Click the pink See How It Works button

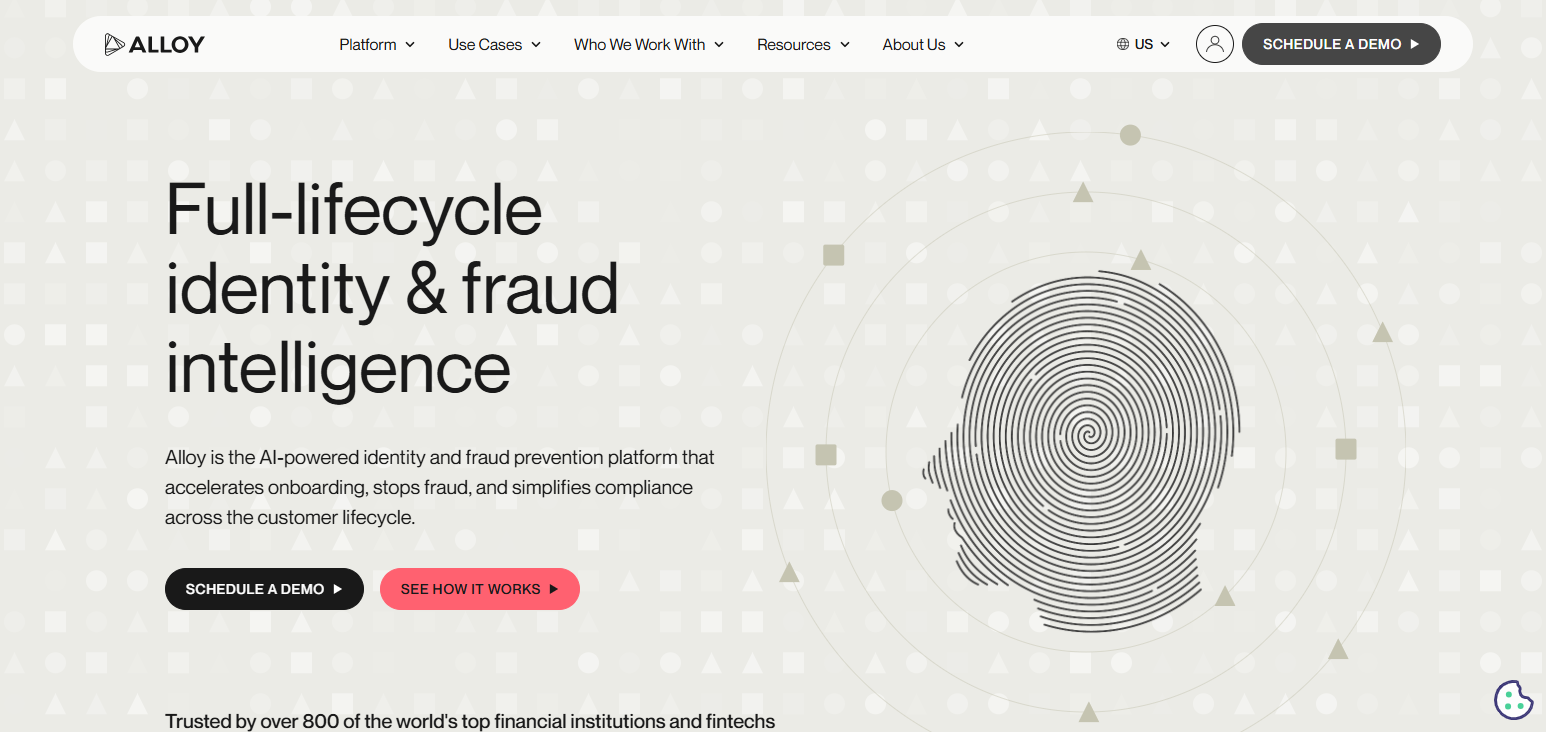[480, 589]
